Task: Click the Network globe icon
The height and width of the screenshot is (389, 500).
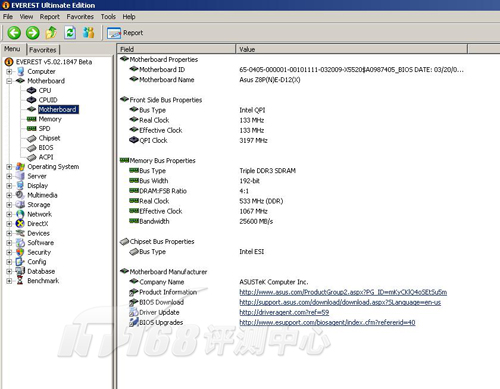Action: click(x=20, y=214)
